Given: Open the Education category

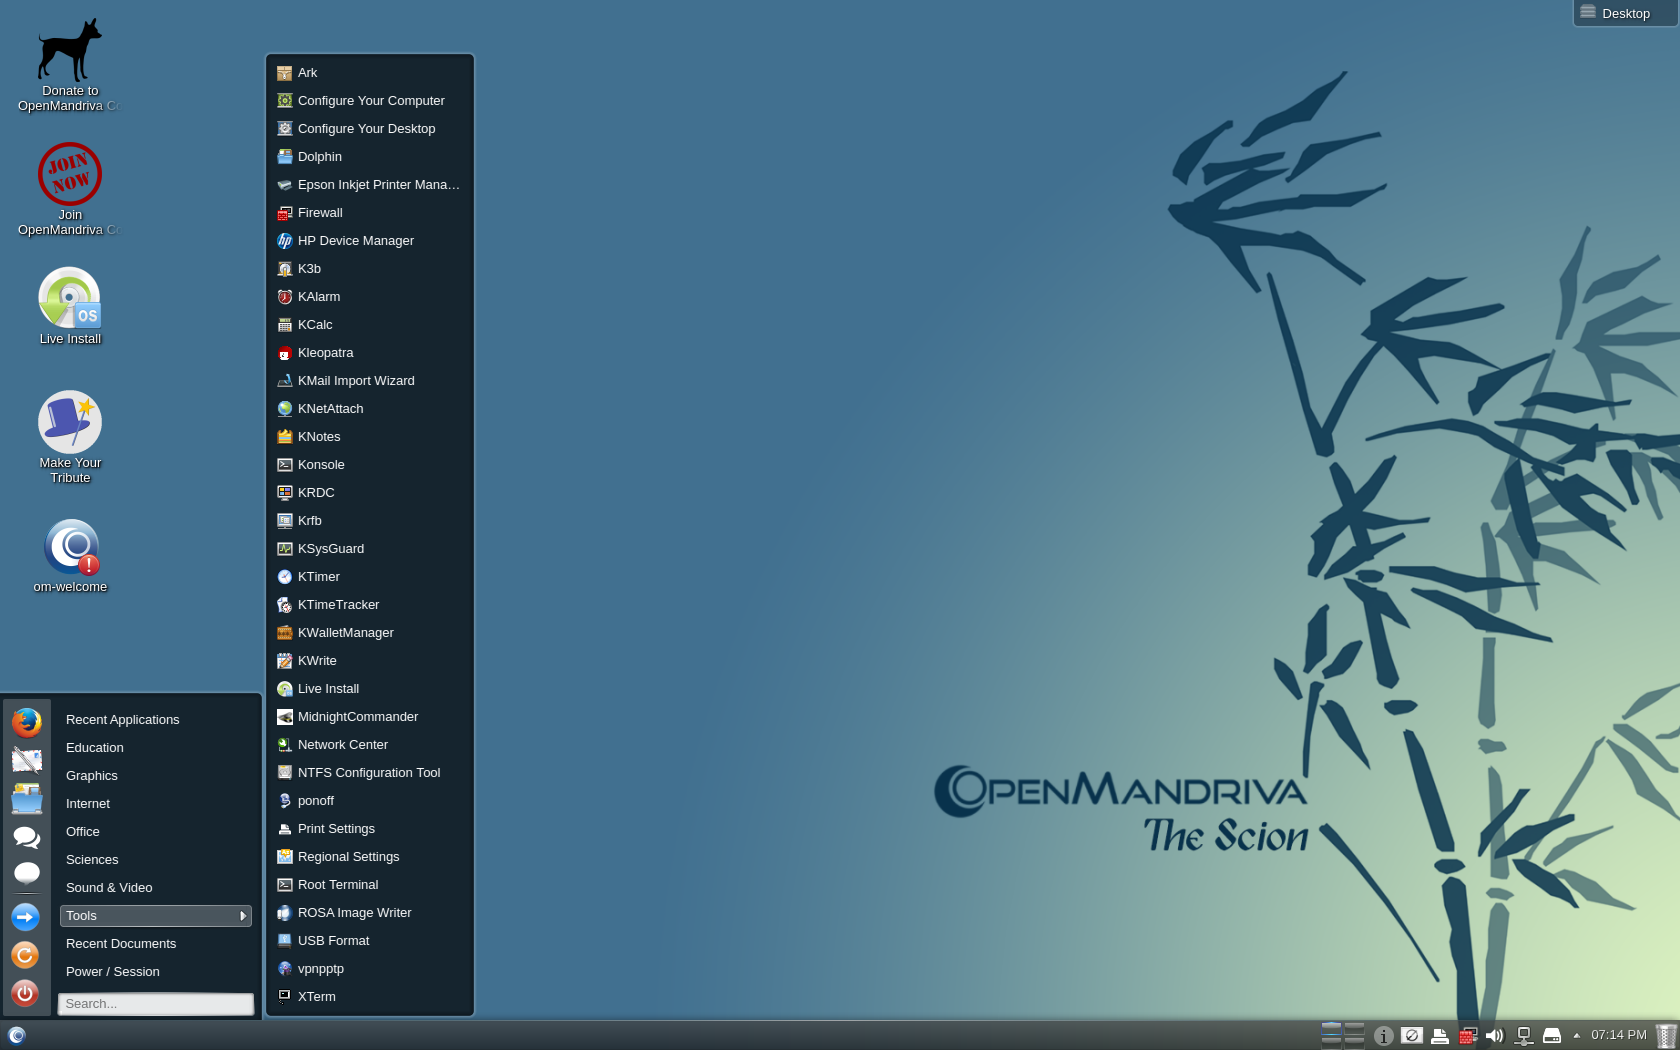Looking at the screenshot, I should [155, 748].
